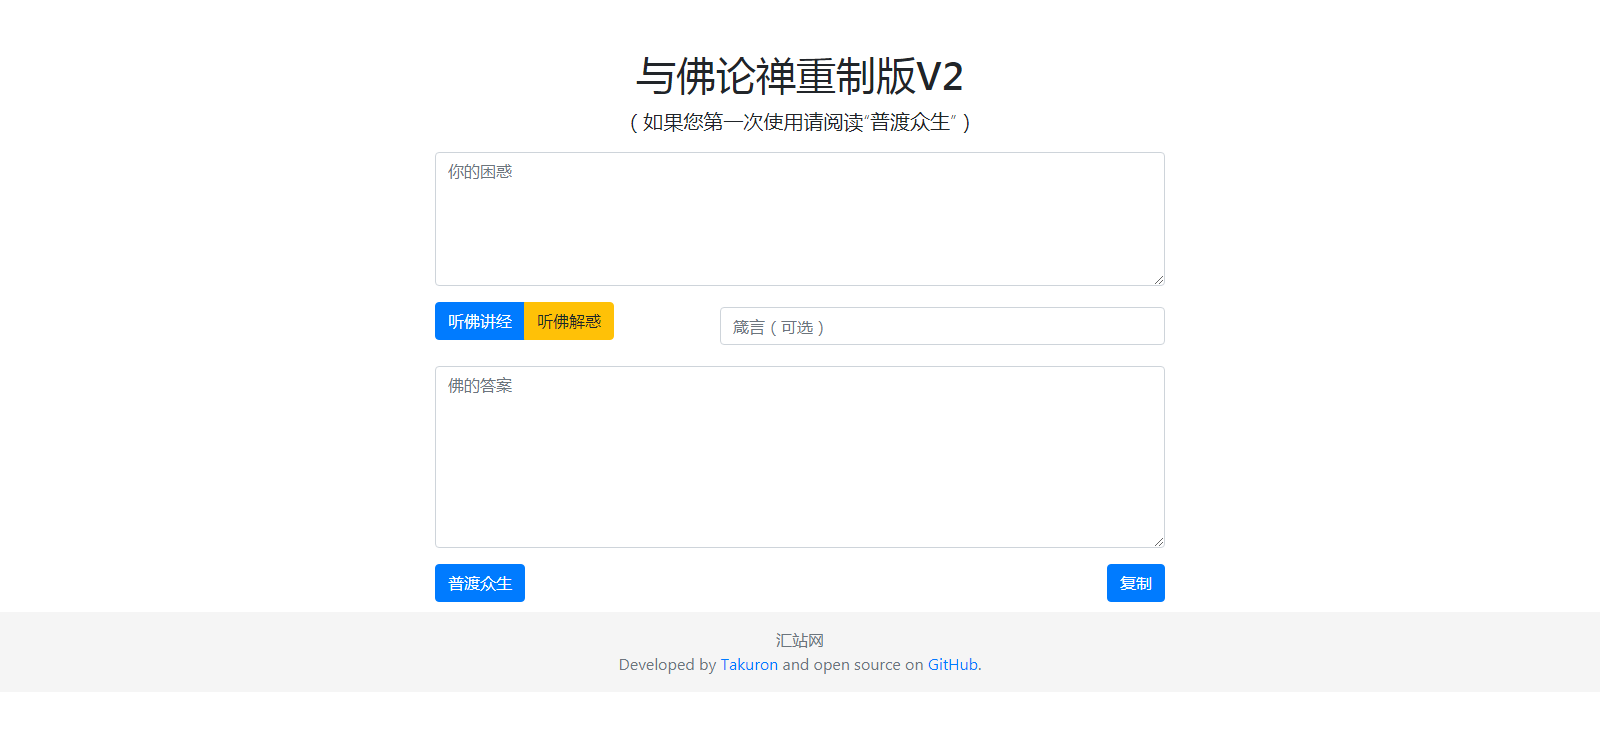The height and width of the screenshot is (729, 1600).
Task: Click the 与佛论禅重制版V2 page title
Action: (x=800, y=76)
